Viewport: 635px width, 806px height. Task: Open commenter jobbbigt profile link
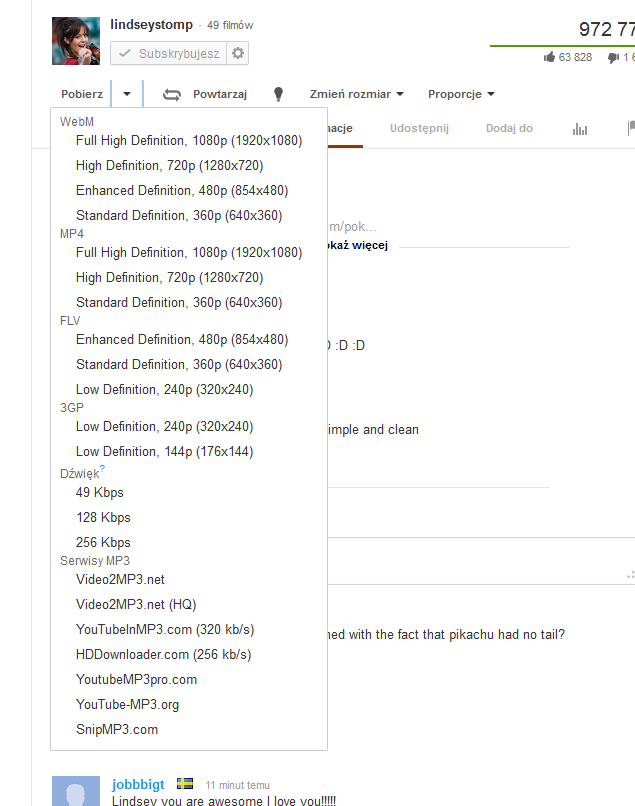click(138, 784)
